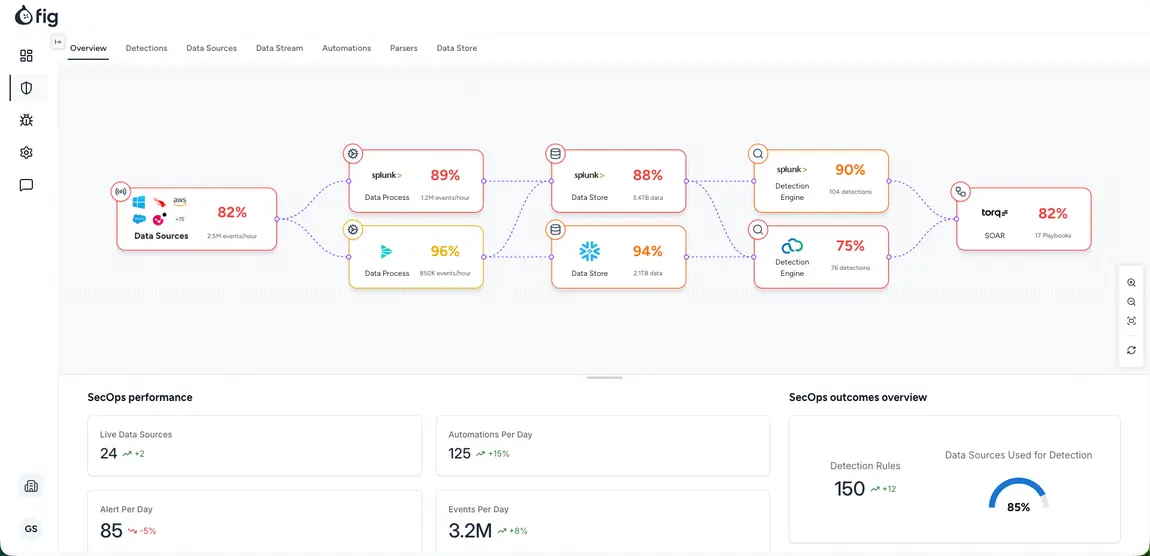
Task: Click the zoom out magnifier control
Action: pyautogui.click(x=1132, y=301)
